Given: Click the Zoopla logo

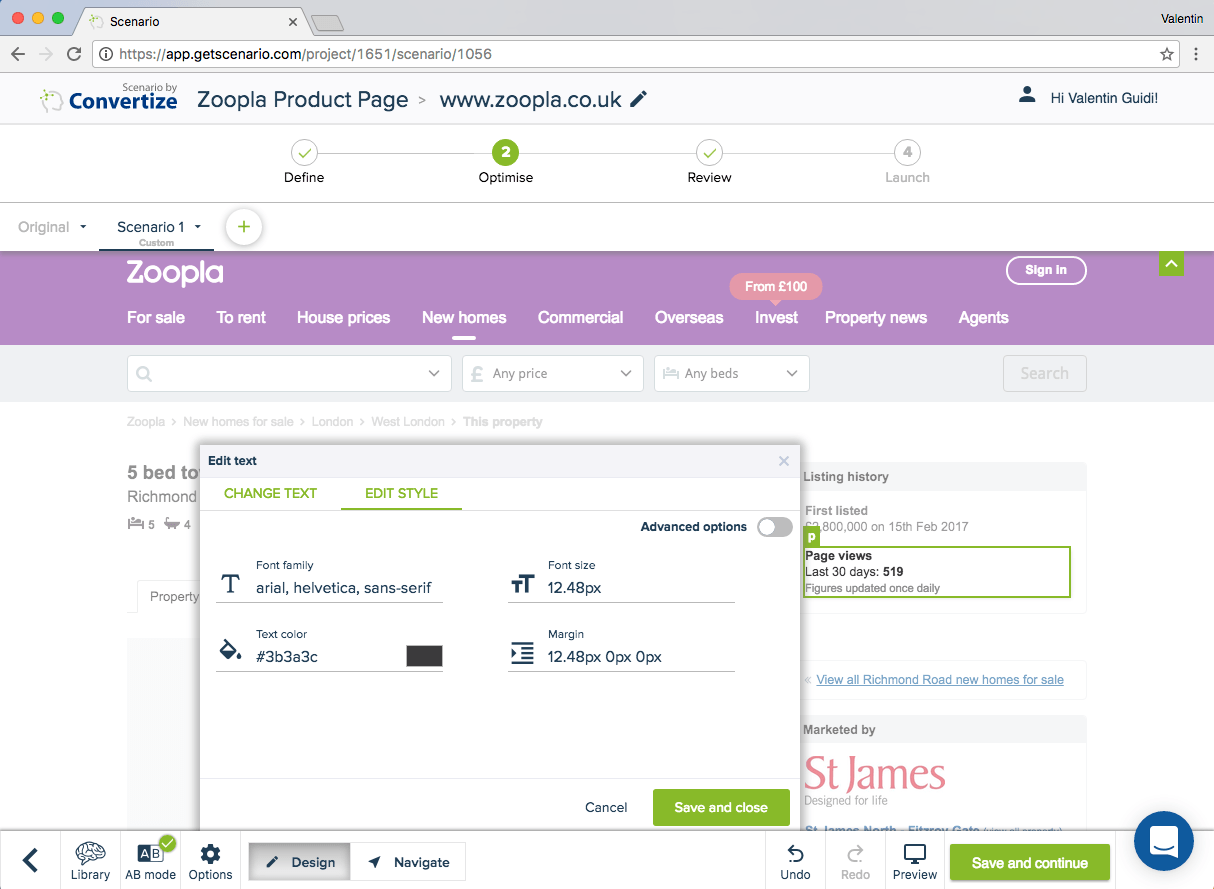Looking at the screenshot, I should pyautogui.click(x=175, y=273).
